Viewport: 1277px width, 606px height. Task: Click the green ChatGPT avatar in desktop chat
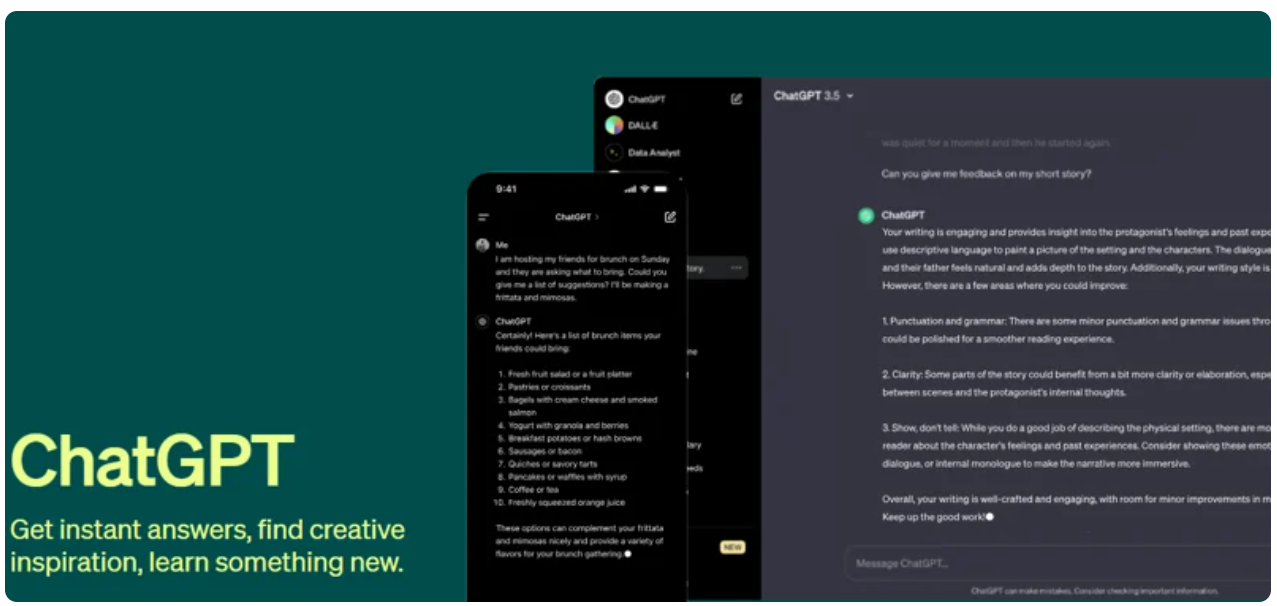point(866,215)
